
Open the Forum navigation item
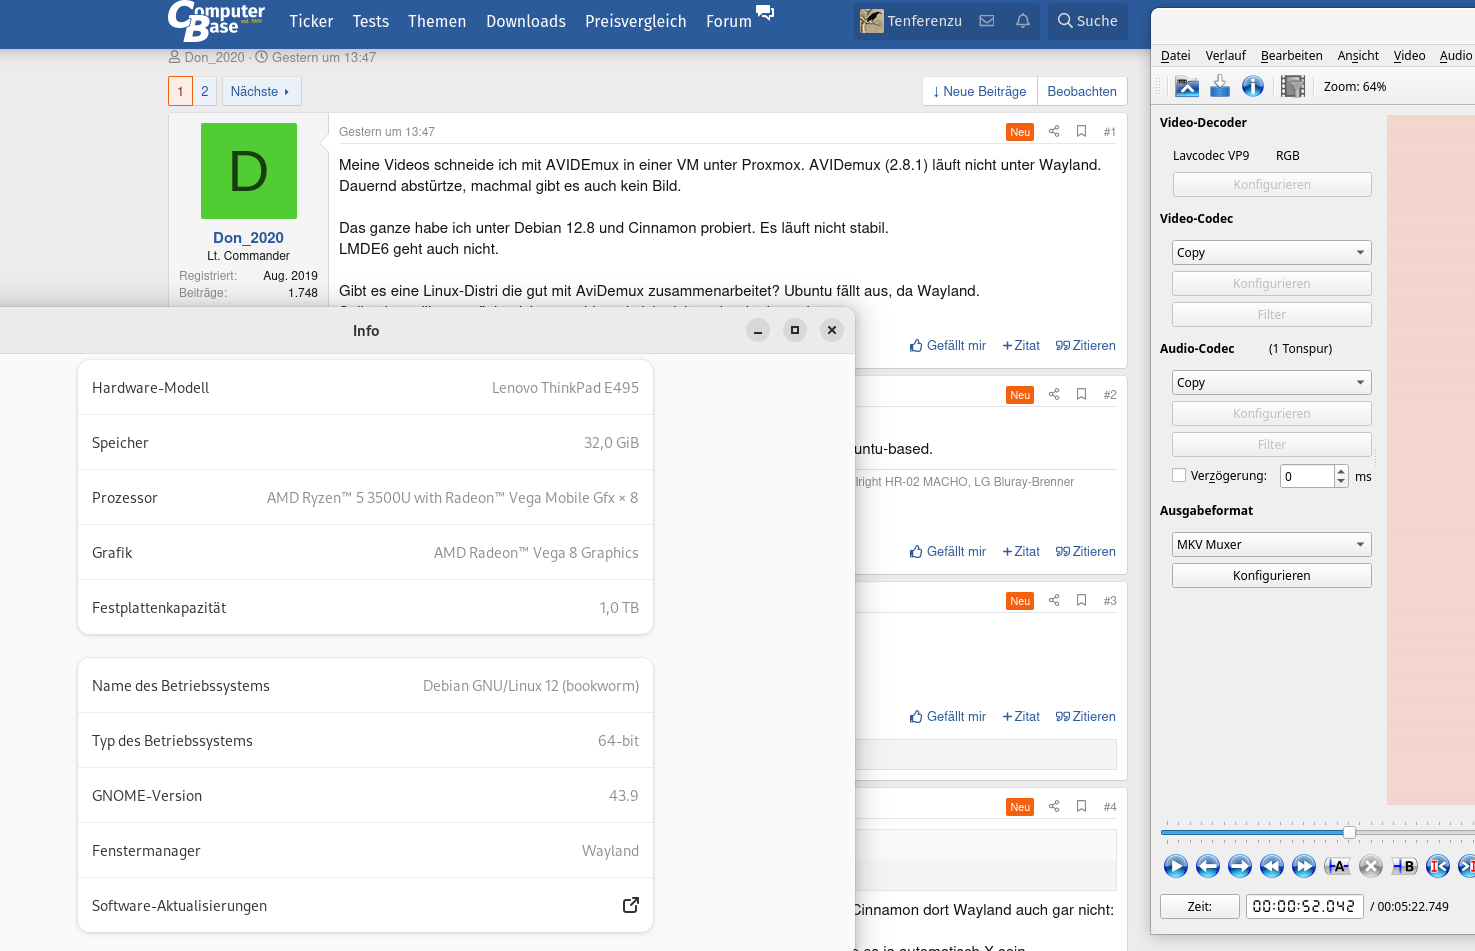[x=729, y=21]
